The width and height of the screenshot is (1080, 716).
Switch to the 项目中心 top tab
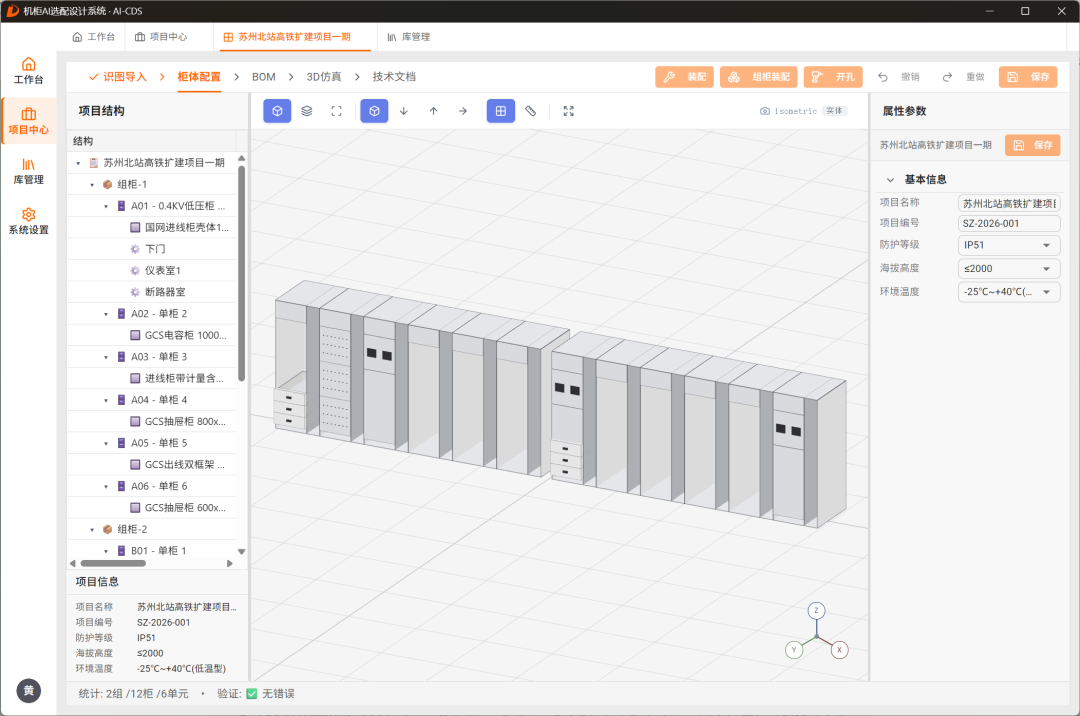pos(161,37)
